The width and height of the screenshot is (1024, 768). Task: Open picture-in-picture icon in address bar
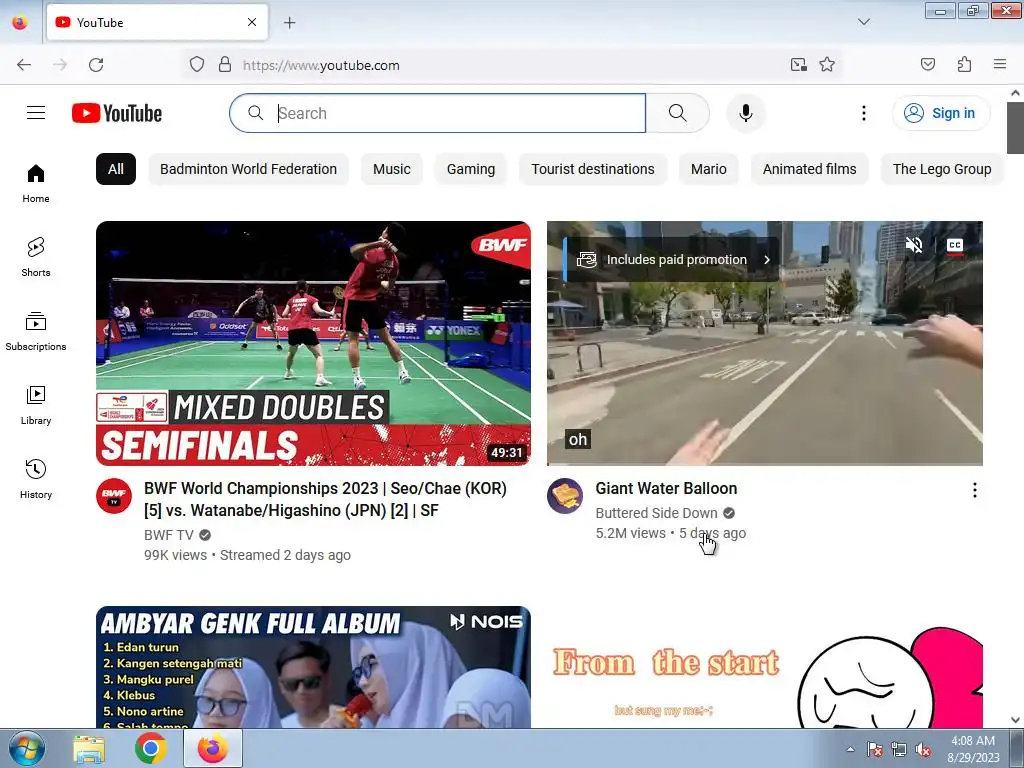coord(798,65)
